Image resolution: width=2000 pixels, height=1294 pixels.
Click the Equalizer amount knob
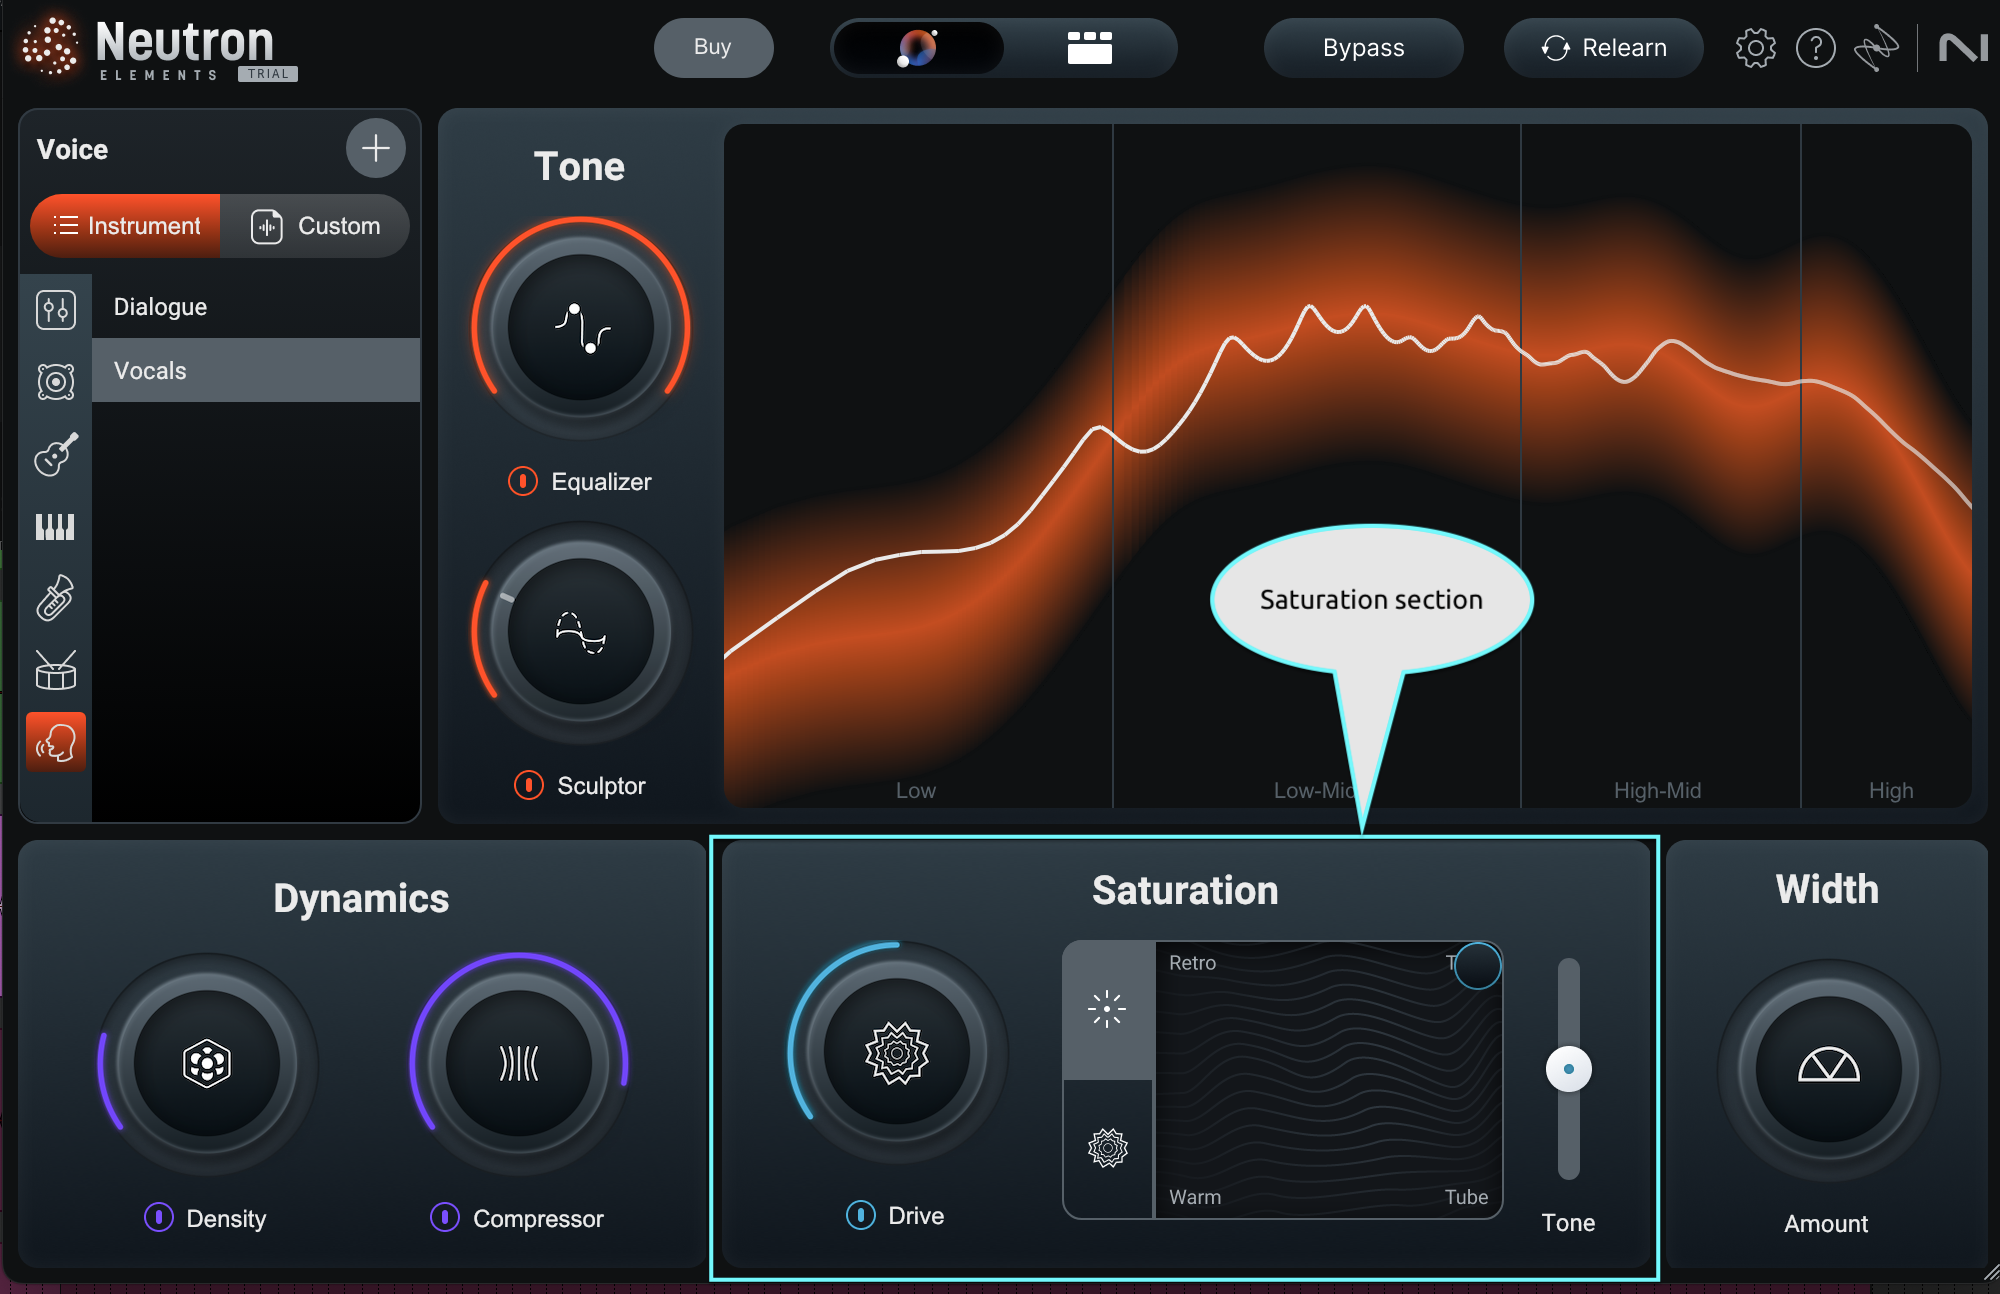click(x=581, y=327)
